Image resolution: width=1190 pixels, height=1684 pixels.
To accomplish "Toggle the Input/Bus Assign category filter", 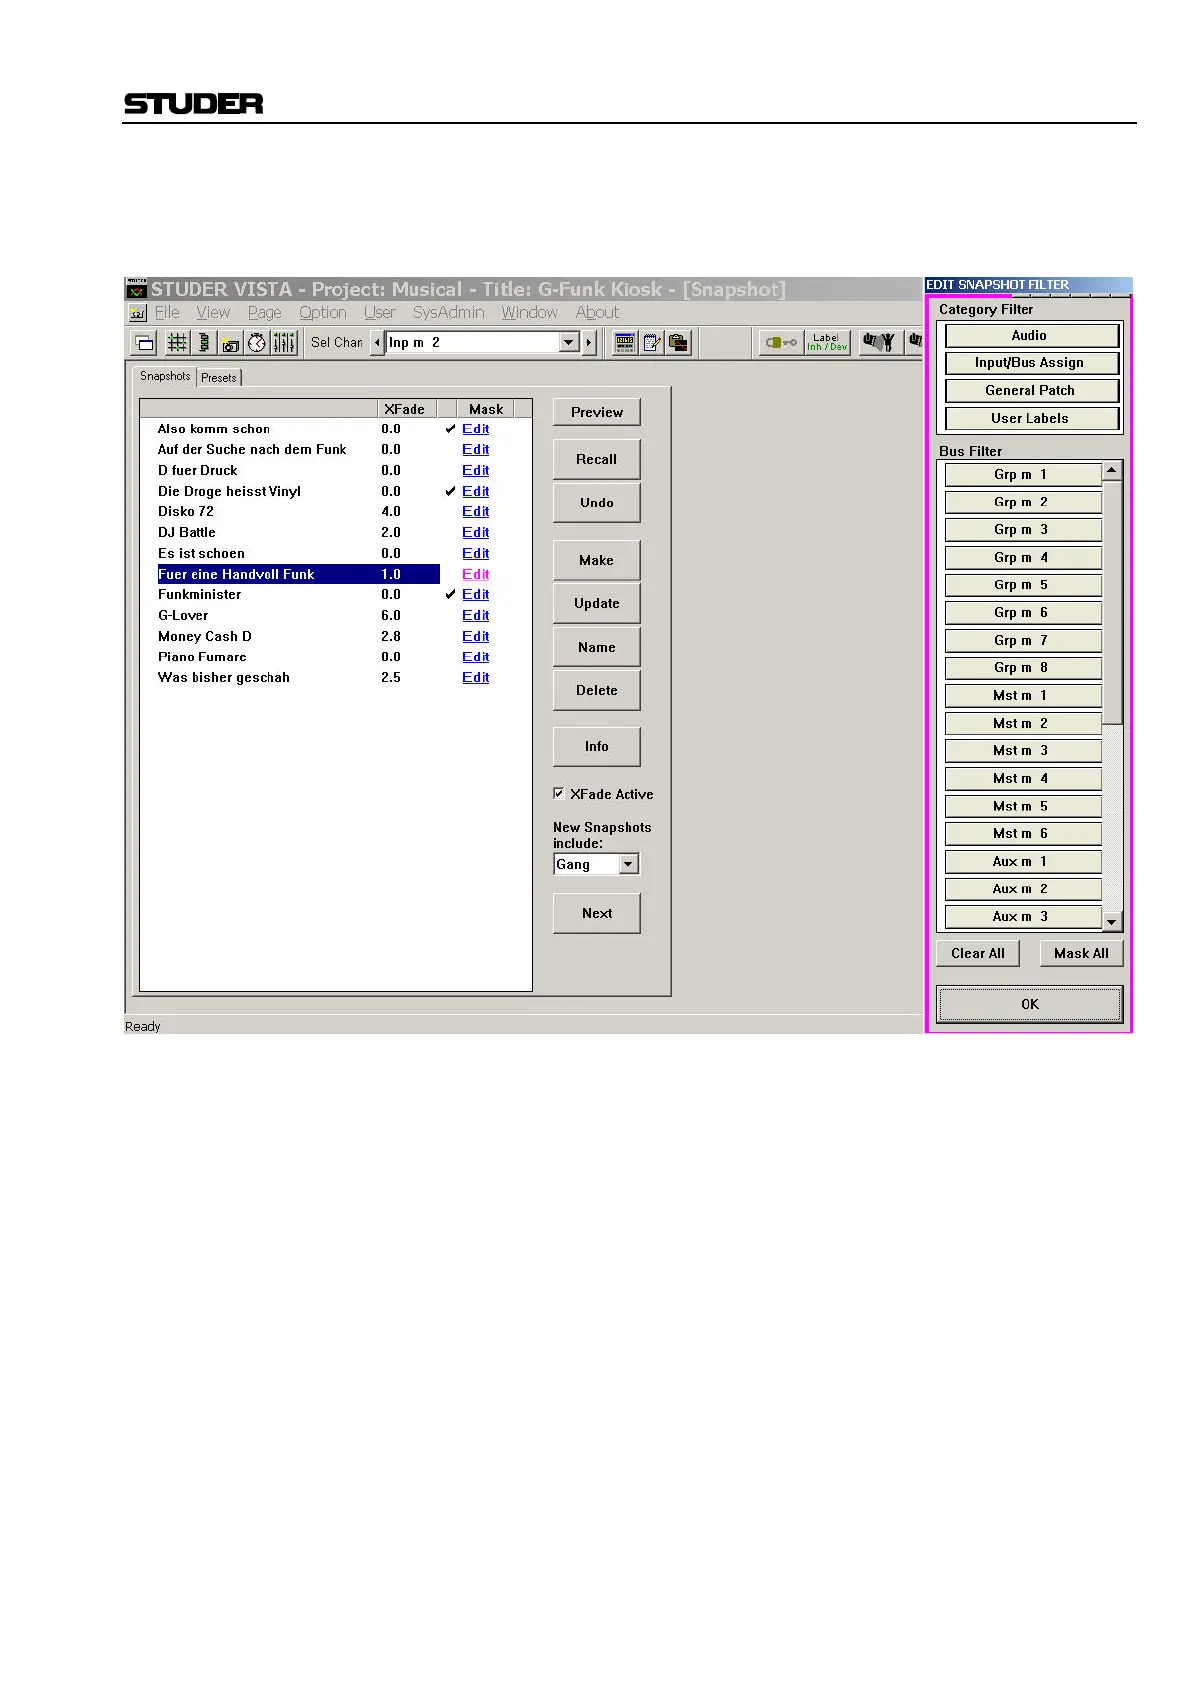I will point(1031,363).
